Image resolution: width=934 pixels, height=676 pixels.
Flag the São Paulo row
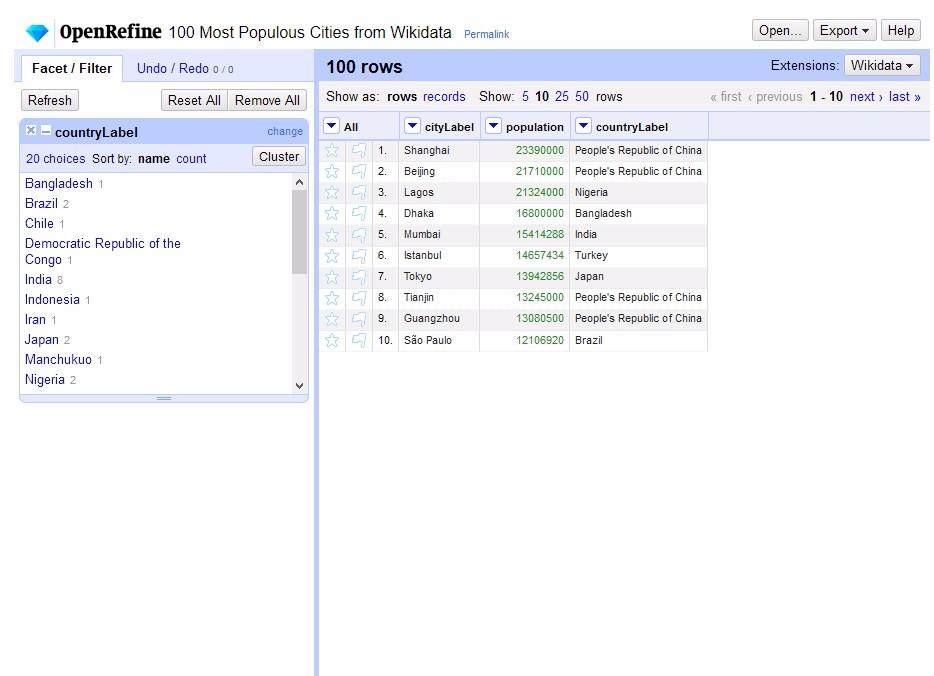coord(359,340)
